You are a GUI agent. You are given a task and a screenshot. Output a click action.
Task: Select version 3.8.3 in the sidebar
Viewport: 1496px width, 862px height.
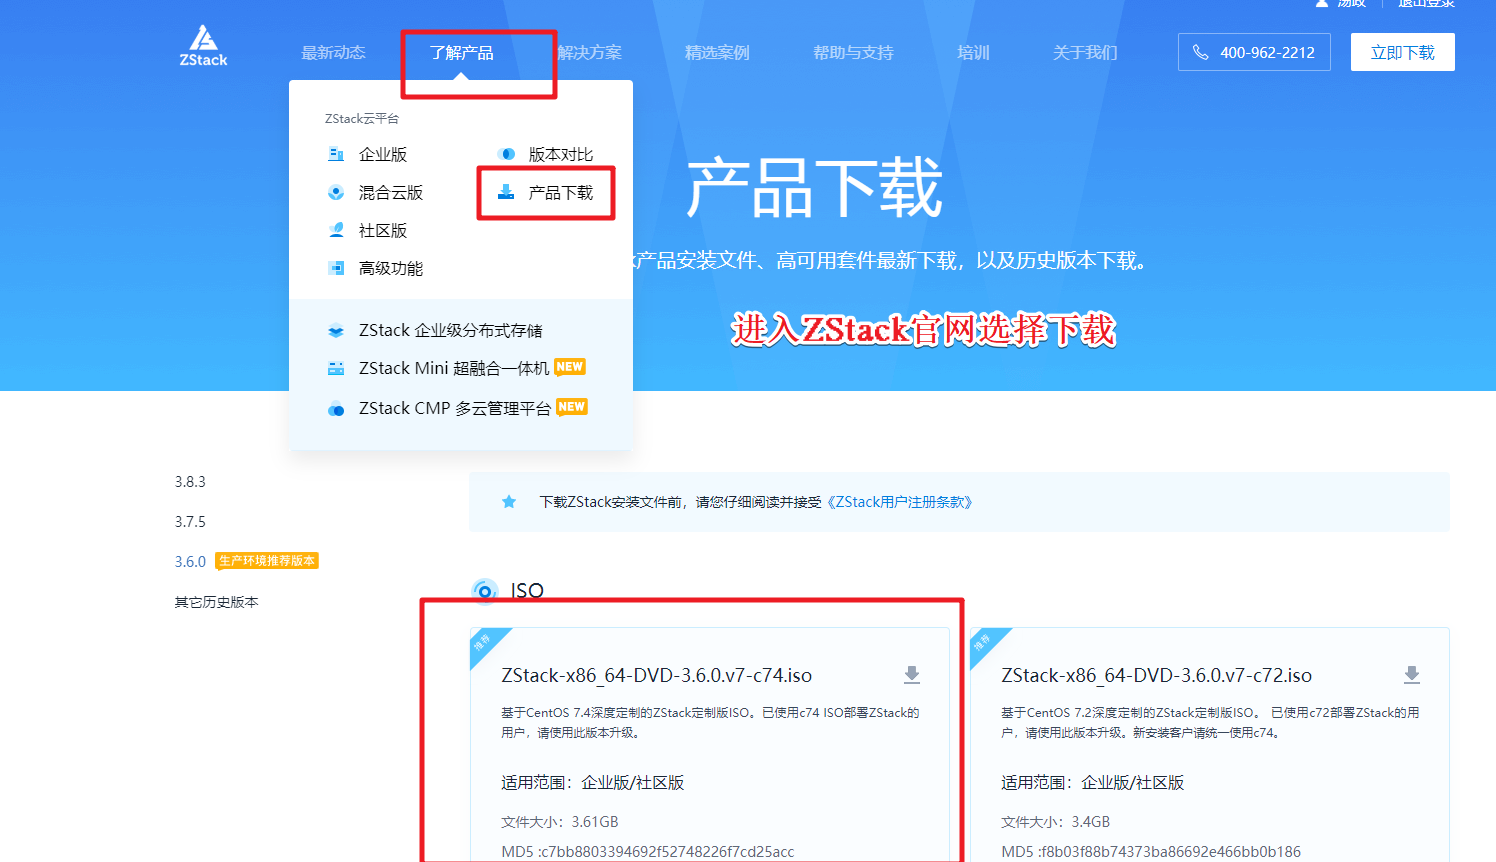[190, 481]
